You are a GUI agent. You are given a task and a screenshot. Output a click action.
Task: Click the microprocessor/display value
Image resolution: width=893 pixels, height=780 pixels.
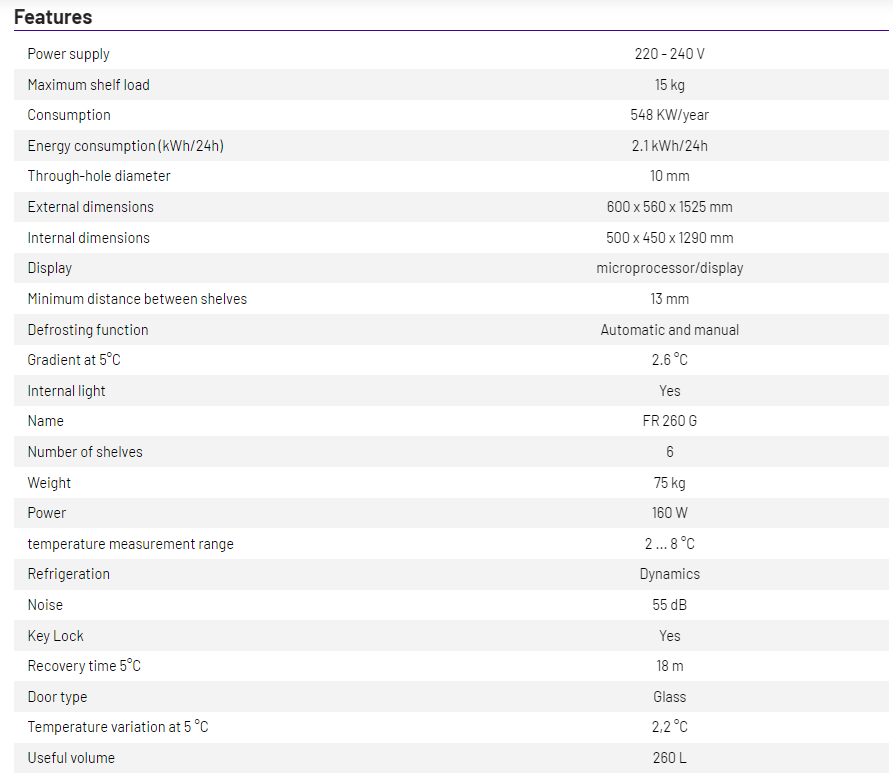(669, 268)
